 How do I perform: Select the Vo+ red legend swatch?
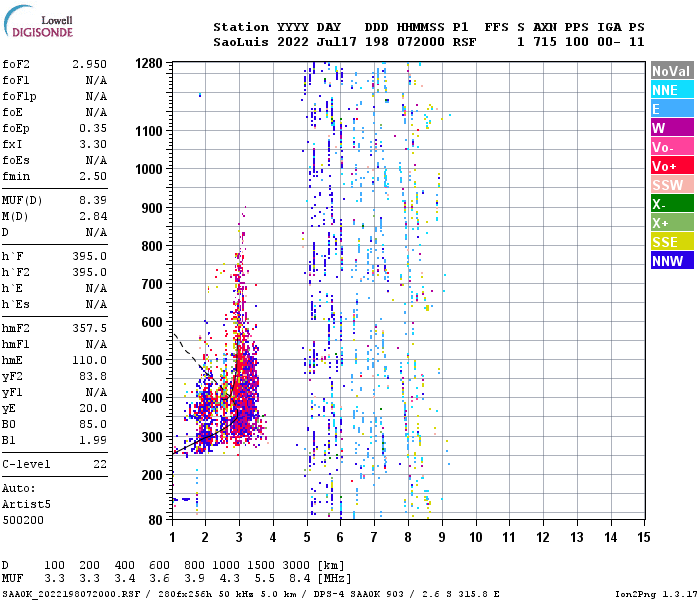coord(672,166)
